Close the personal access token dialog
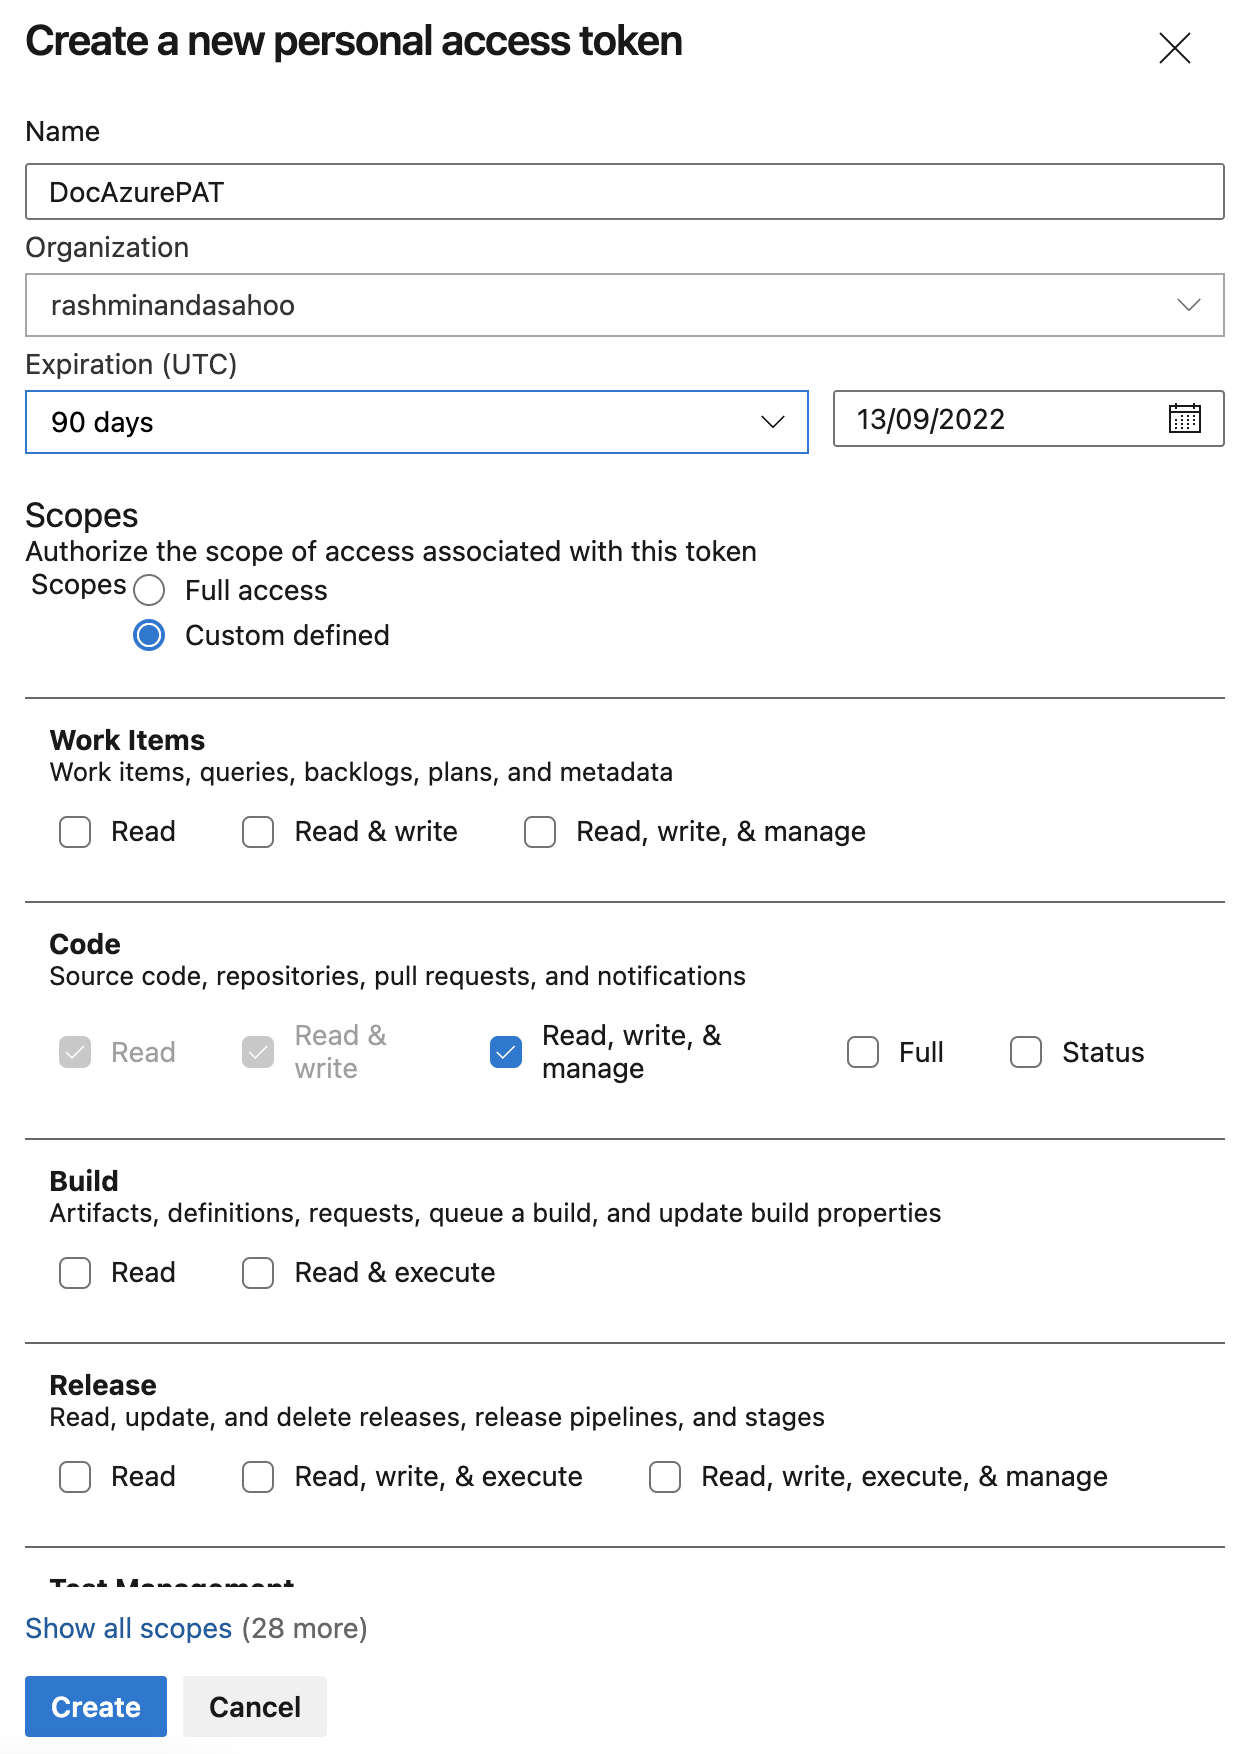 coord(1174,47)
